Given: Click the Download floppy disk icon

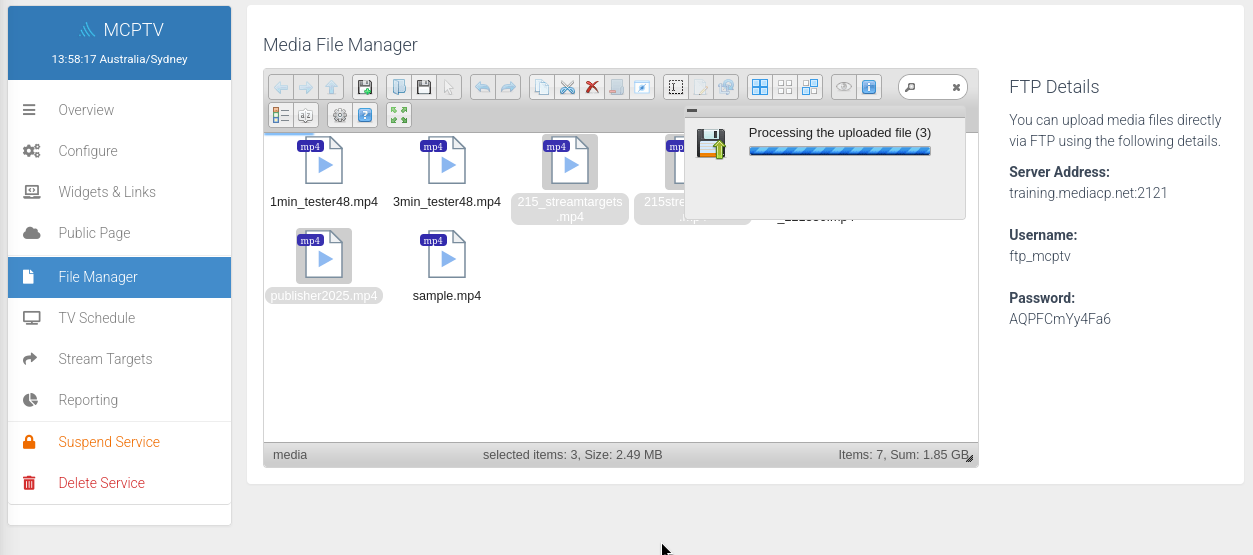Looking at the screenshot, I should click(x=424, y=87).
